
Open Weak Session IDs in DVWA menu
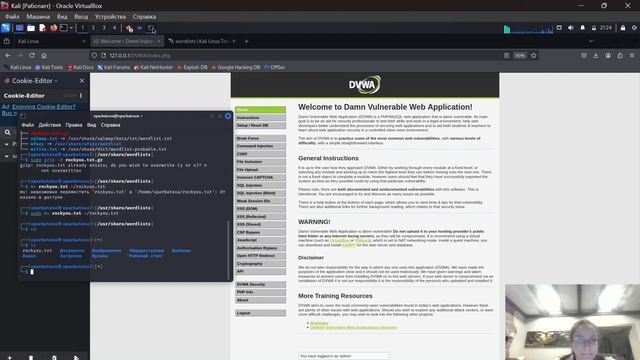260,201
